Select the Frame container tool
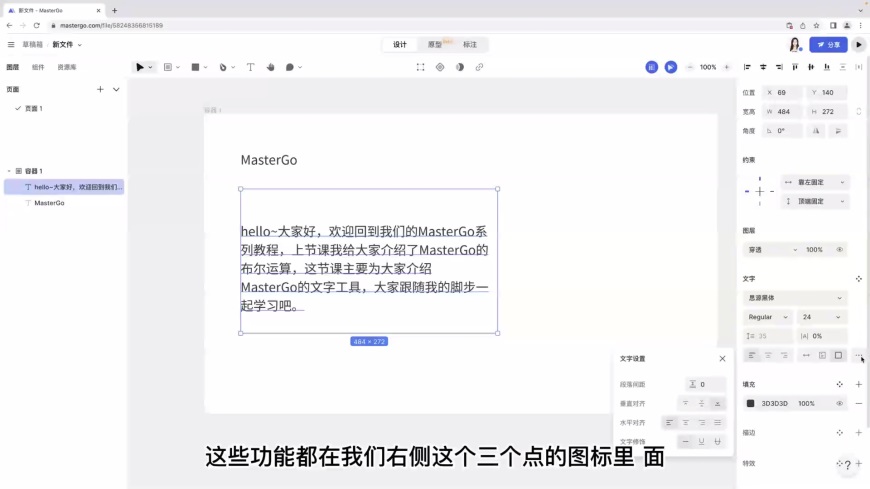The width and height of the screenshot is (870, 489). tap(168, 67)
